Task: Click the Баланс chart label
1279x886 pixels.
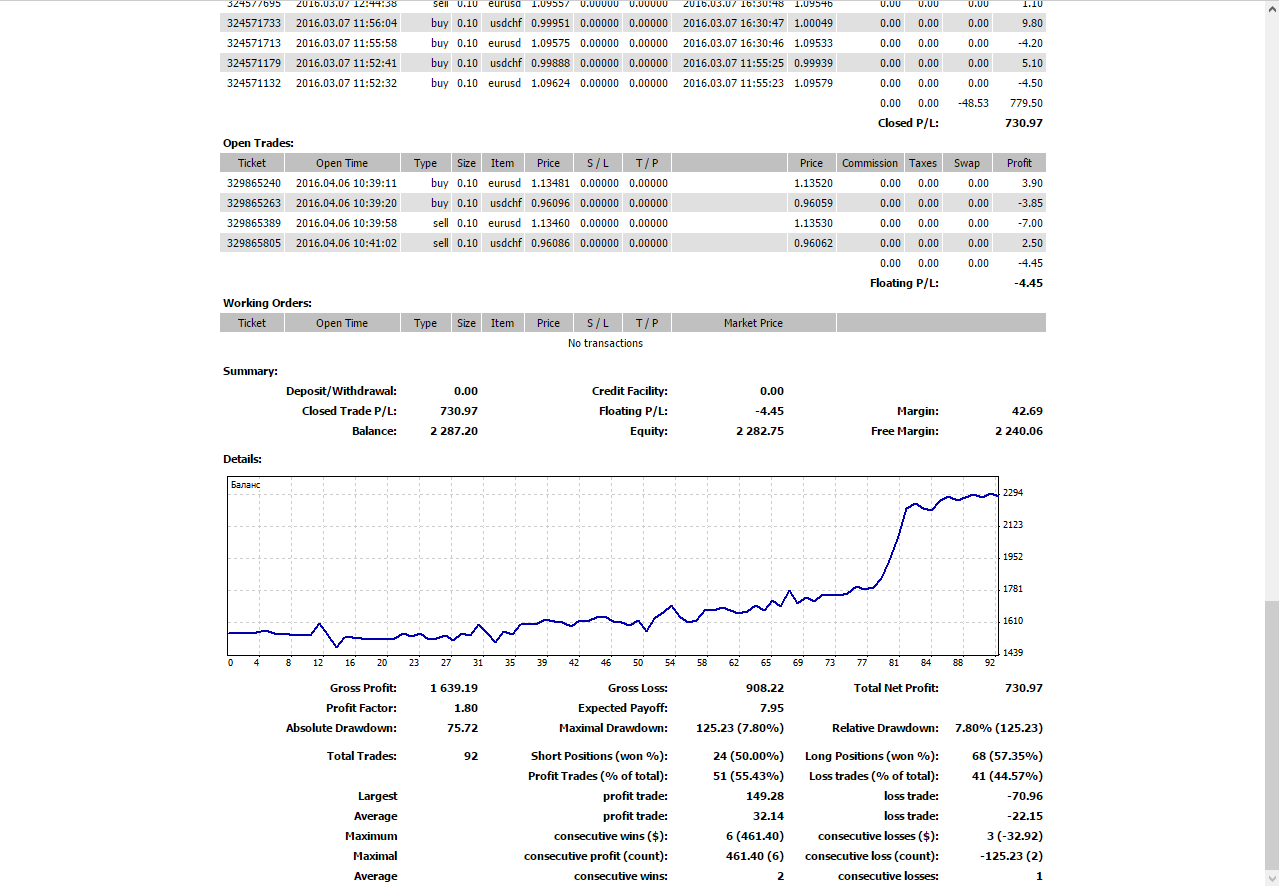Action: point(246,484)
